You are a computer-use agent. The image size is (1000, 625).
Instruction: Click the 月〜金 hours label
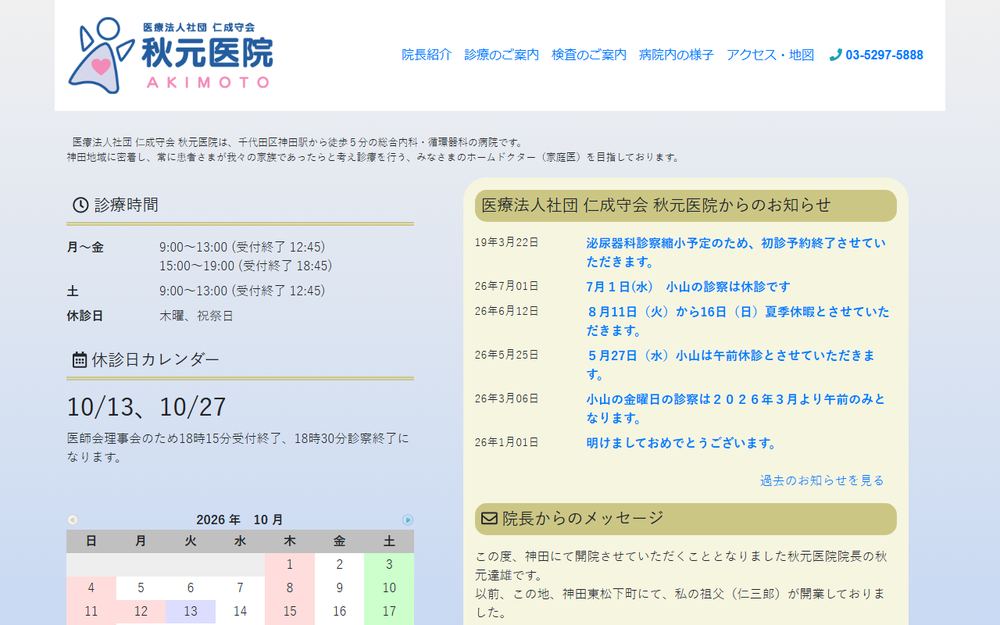pos(85,247)
